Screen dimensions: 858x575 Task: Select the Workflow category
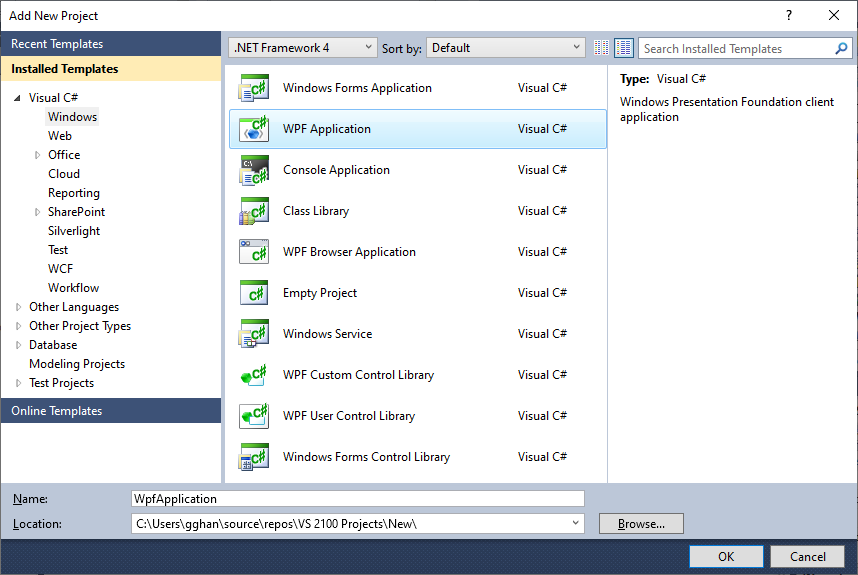pos(73,288)
